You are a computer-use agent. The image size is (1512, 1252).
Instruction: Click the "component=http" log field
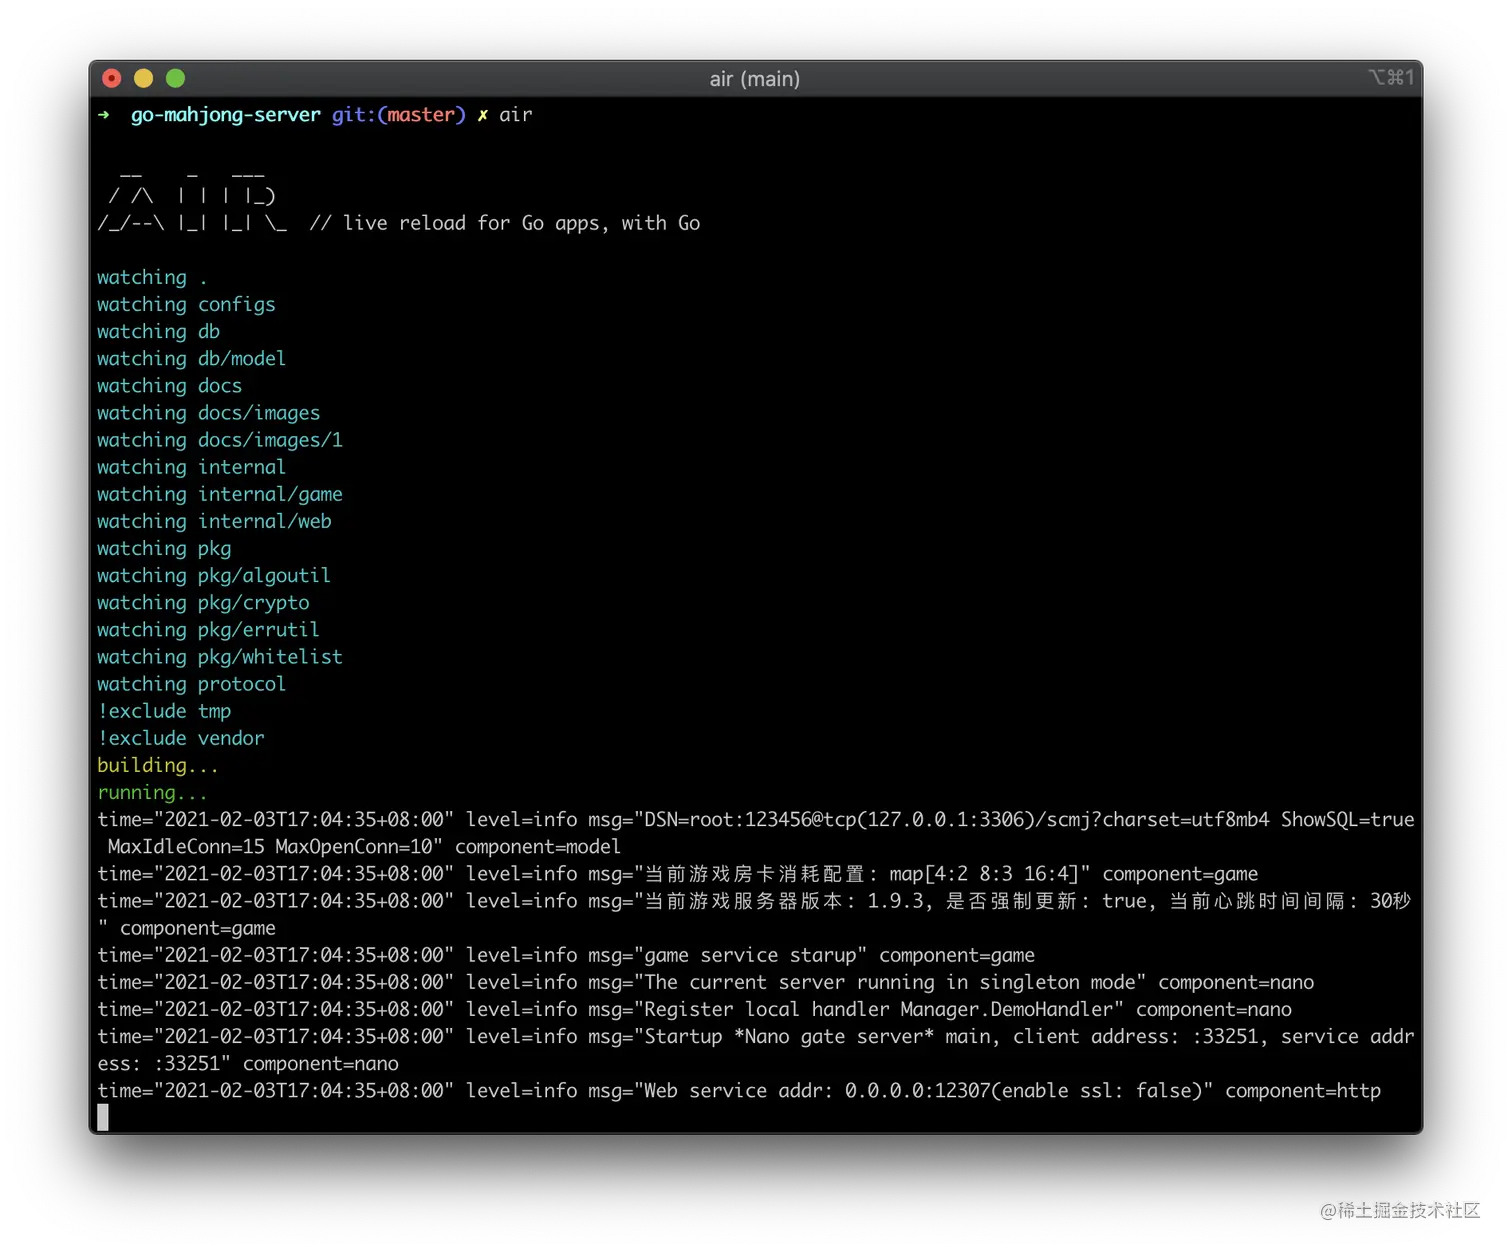point(1303,1090)
